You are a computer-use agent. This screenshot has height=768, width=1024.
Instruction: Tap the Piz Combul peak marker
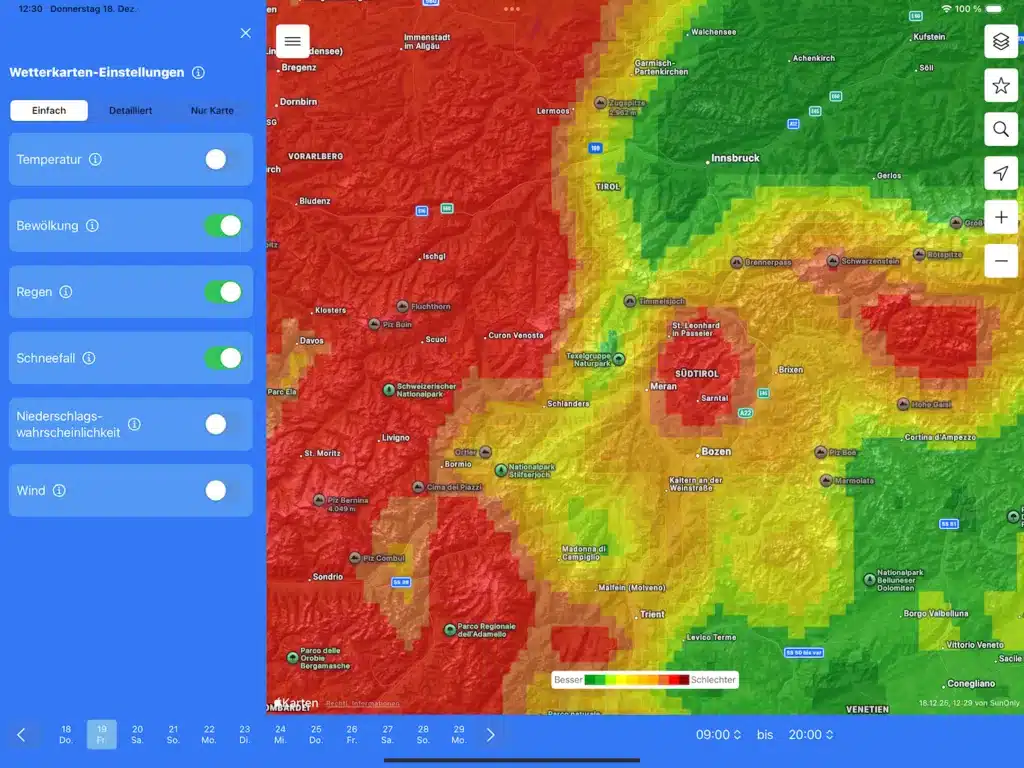(355, 558)
